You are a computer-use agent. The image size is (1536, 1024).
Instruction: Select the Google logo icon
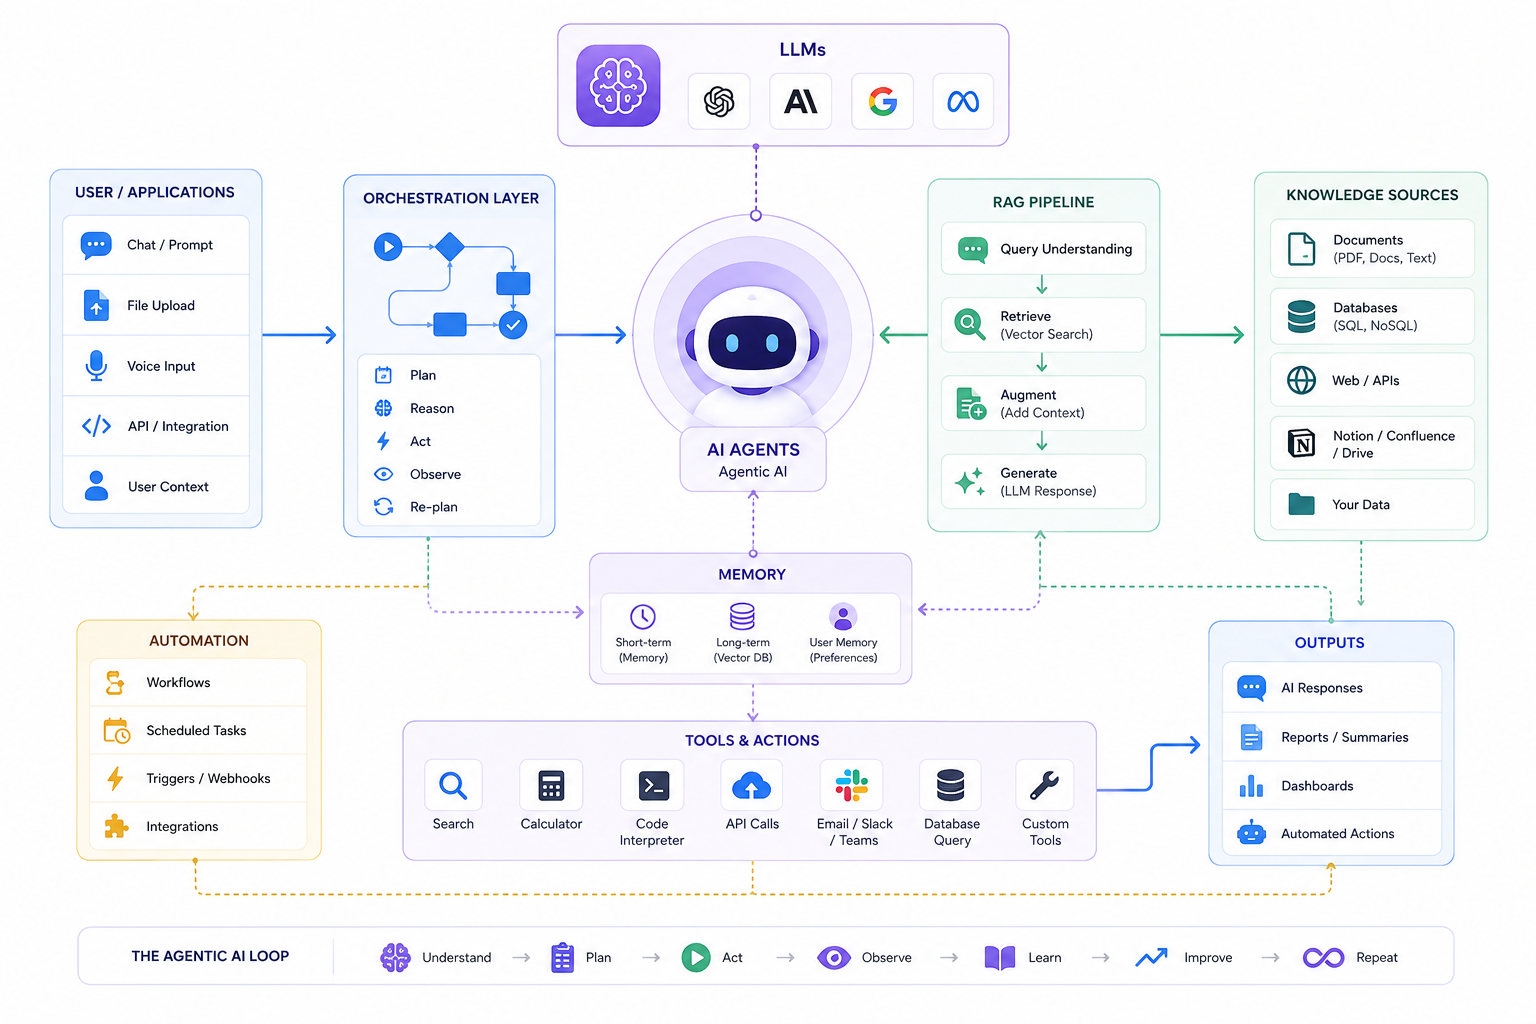click(x=882, y=101)
